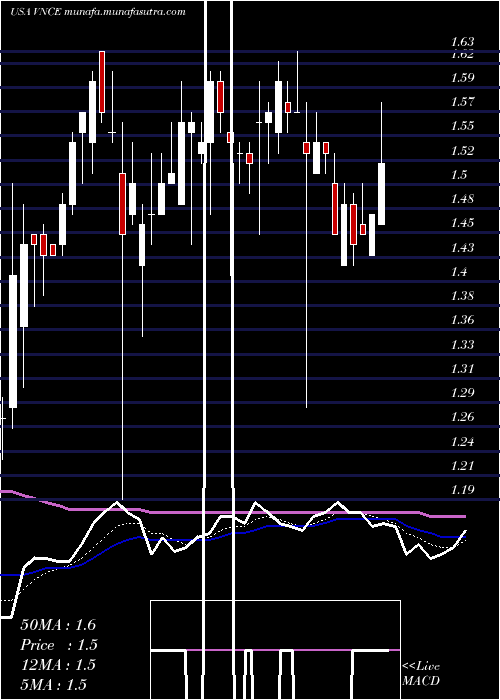Click the '50MA : 1.6' indicator text
This screenshot has width=500, height=700.
[x=58, y=625]
